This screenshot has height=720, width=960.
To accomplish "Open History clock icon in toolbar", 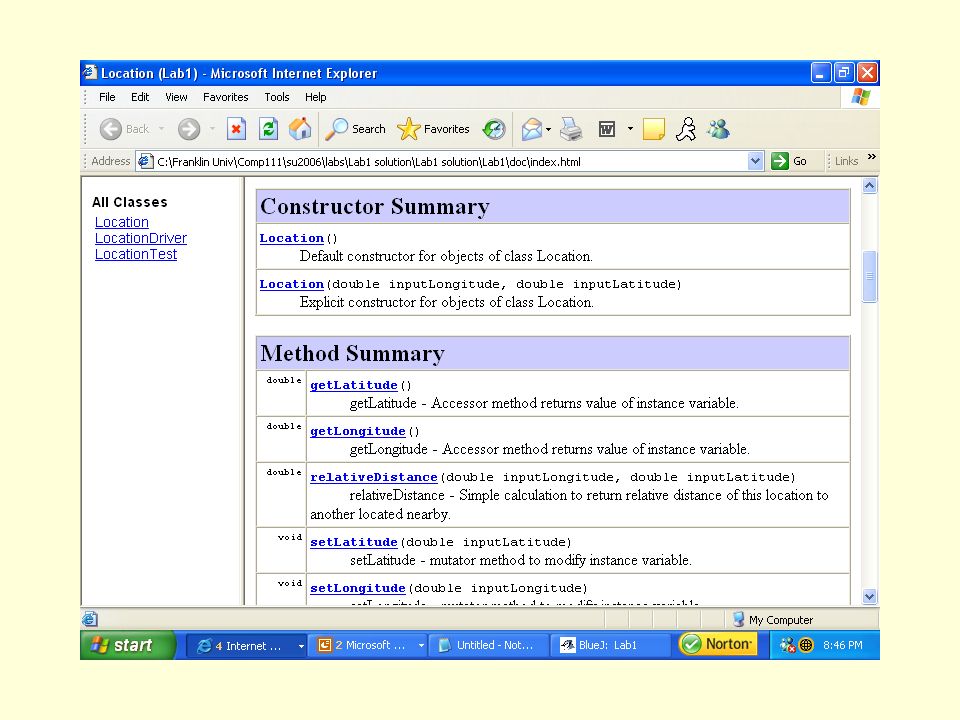I will click(493, 129).
